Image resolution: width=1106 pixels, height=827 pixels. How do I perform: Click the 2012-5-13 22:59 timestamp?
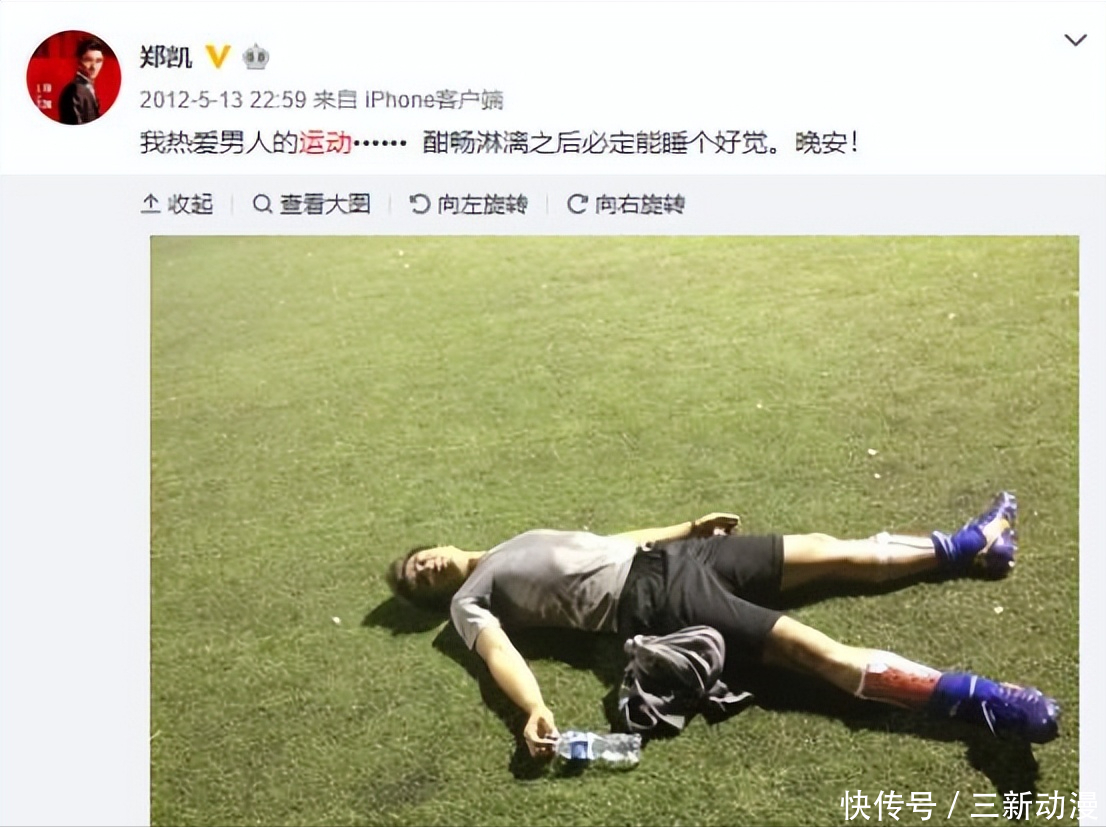223,99
